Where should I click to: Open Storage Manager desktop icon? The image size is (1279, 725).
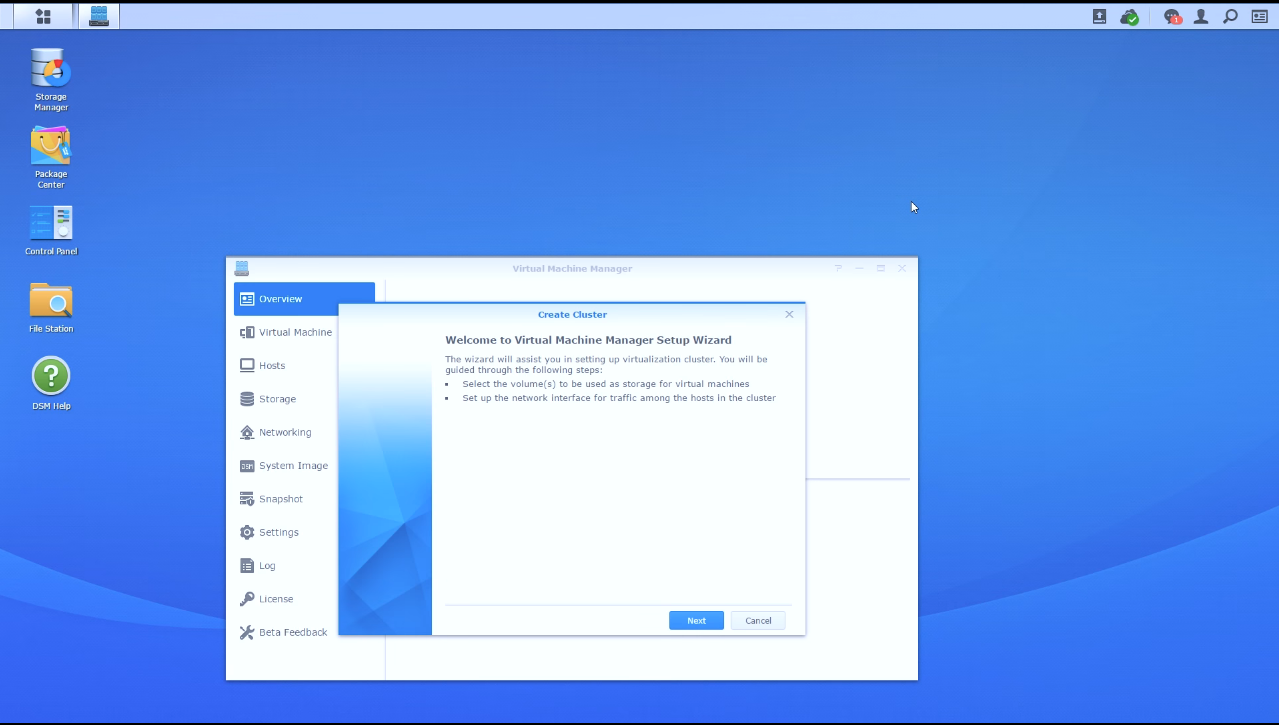coord(51,79)
